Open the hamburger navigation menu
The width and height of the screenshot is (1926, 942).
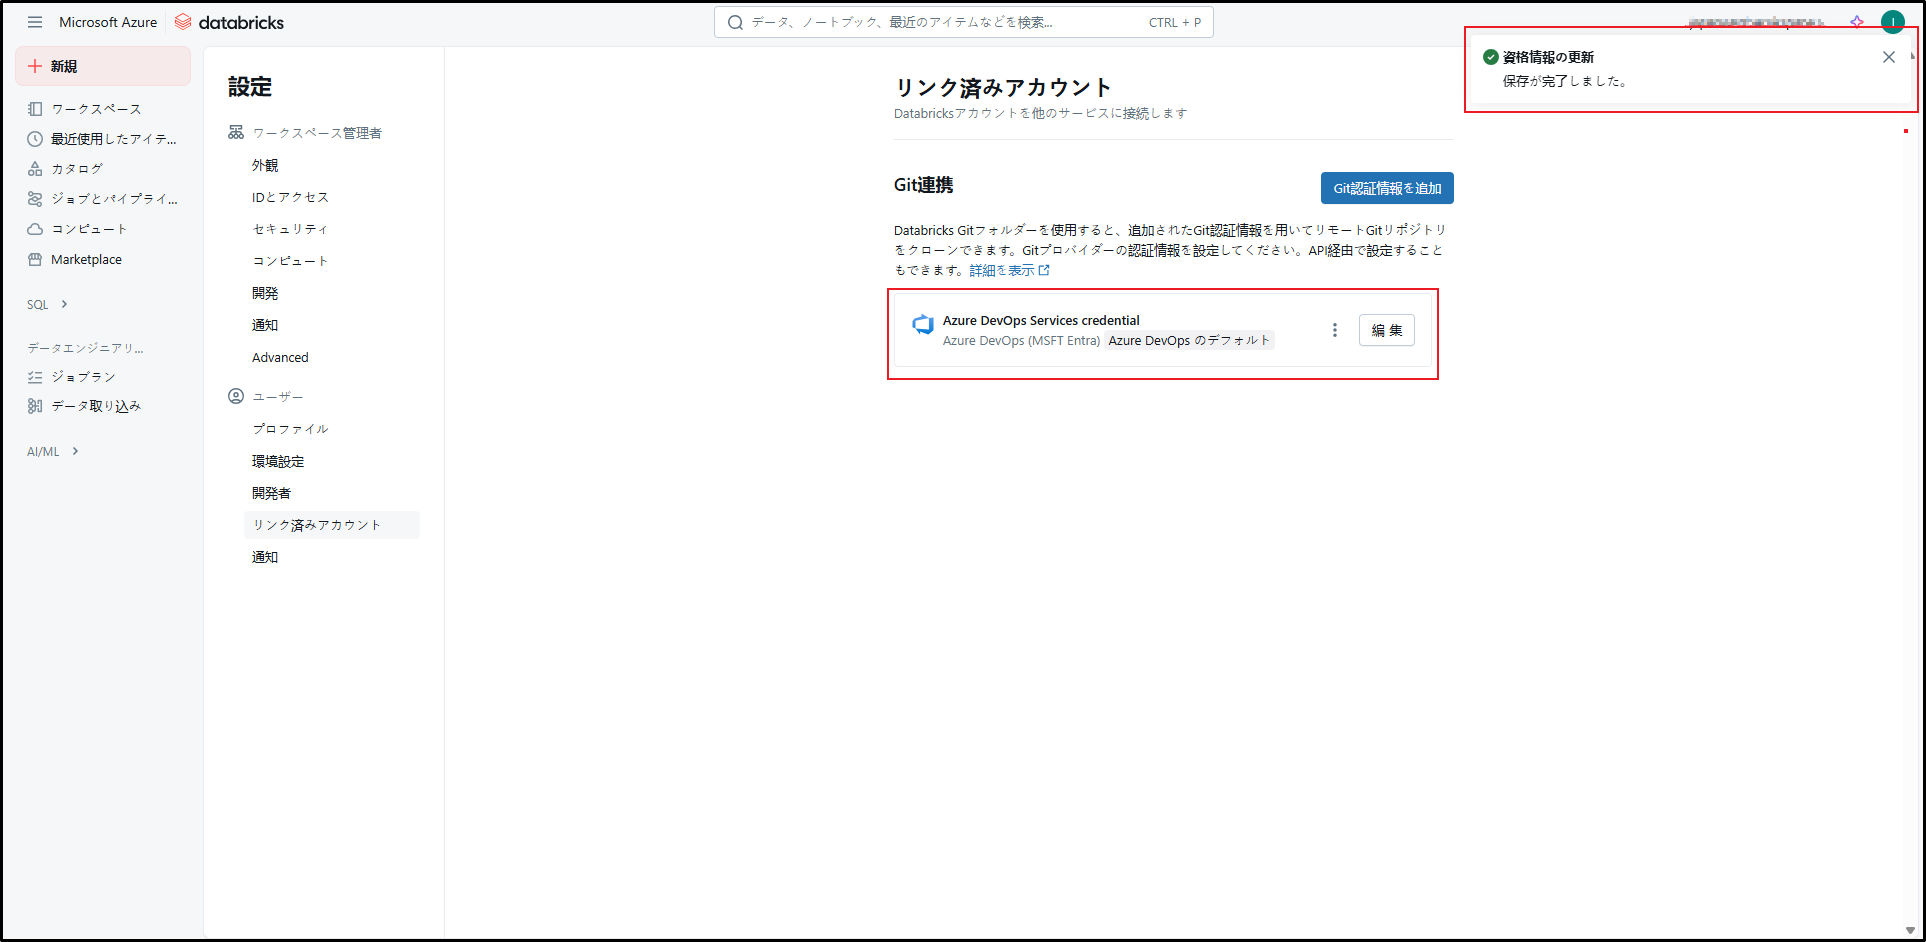35,22
